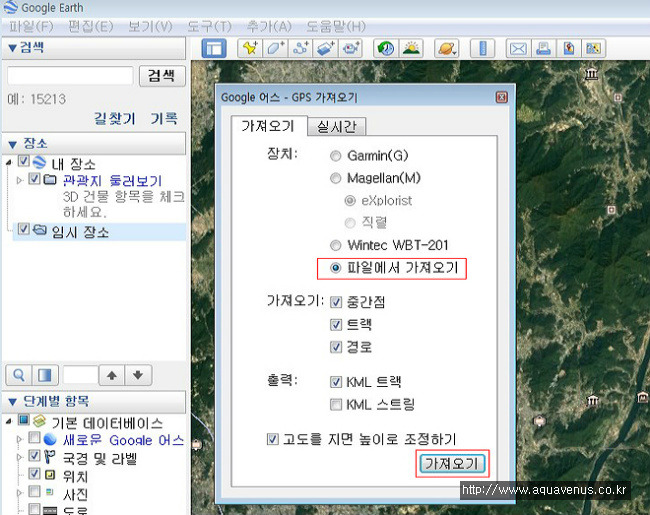Collapse the 내 장소 tree node
This screenshot has height=515, width=650.
point(9,163)
